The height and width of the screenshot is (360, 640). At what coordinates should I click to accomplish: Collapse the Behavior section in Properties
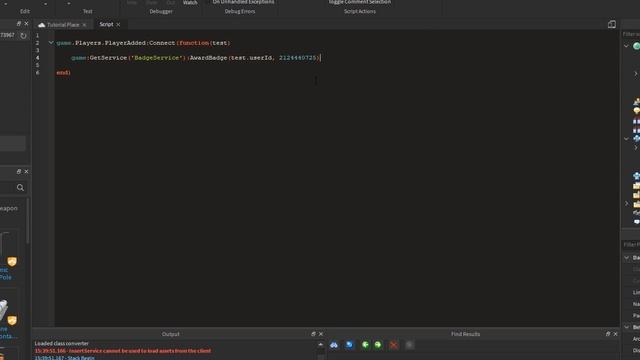point(627,327)
